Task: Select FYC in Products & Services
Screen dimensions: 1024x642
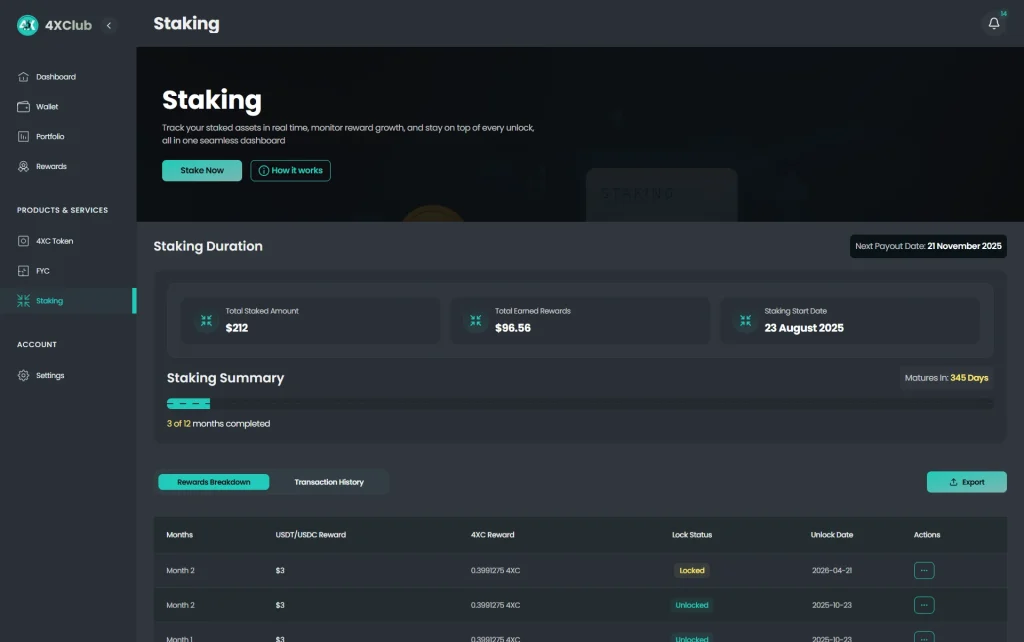Action: coord(42,271)
